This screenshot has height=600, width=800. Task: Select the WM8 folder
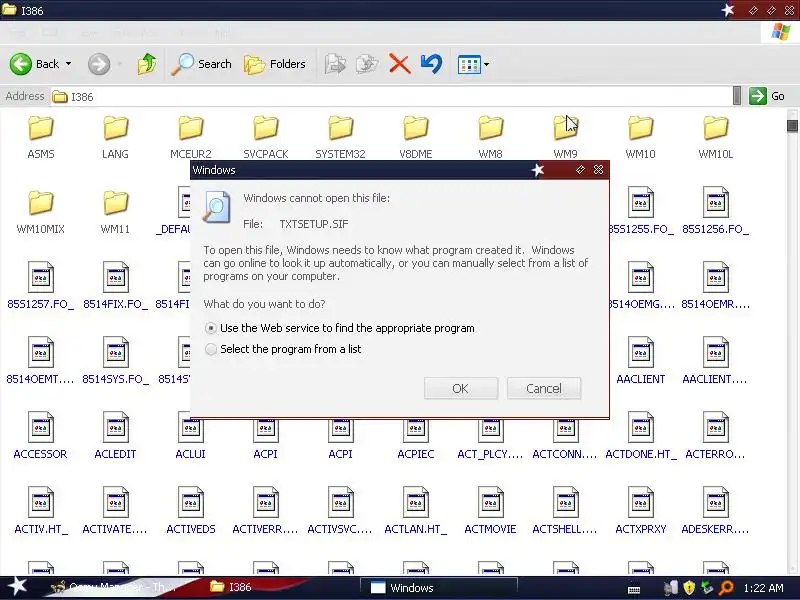click(x=490, y=137)
